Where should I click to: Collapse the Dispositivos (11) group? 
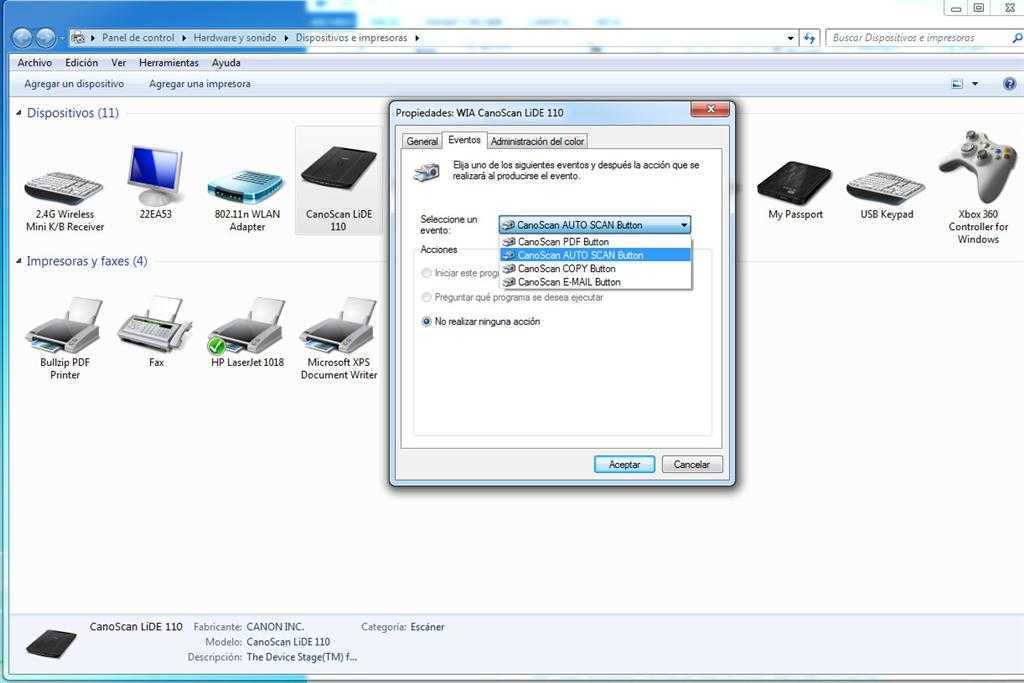(x=19, y=113)
